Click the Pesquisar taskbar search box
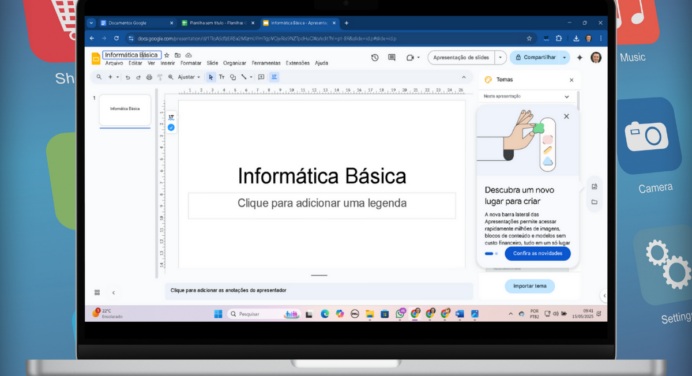This screenshot has width=692, height=376. point(264,314)
